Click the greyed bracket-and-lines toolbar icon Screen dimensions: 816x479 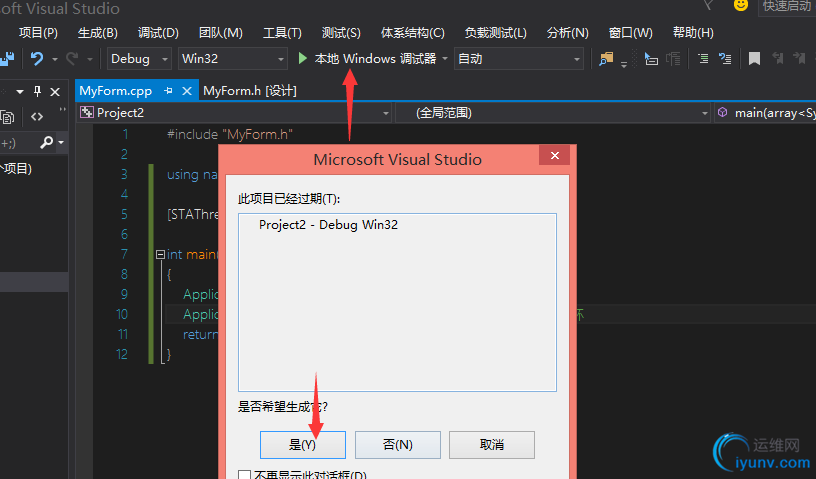tap(673, 59)
